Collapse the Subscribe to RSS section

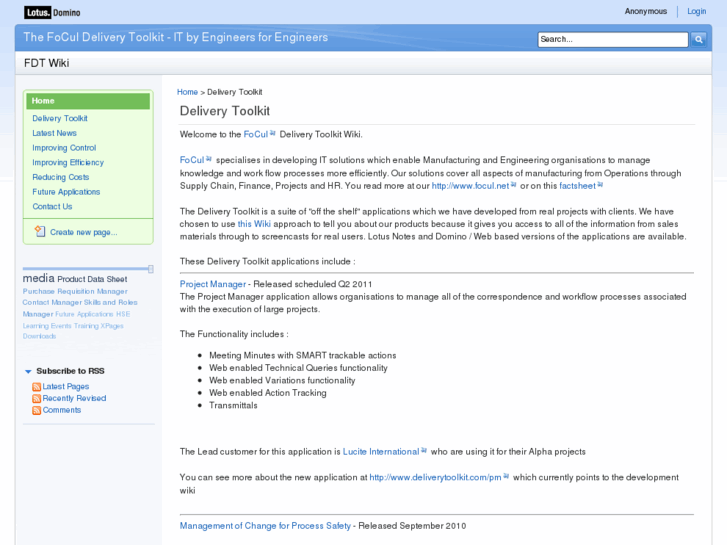tap(28, 372)
